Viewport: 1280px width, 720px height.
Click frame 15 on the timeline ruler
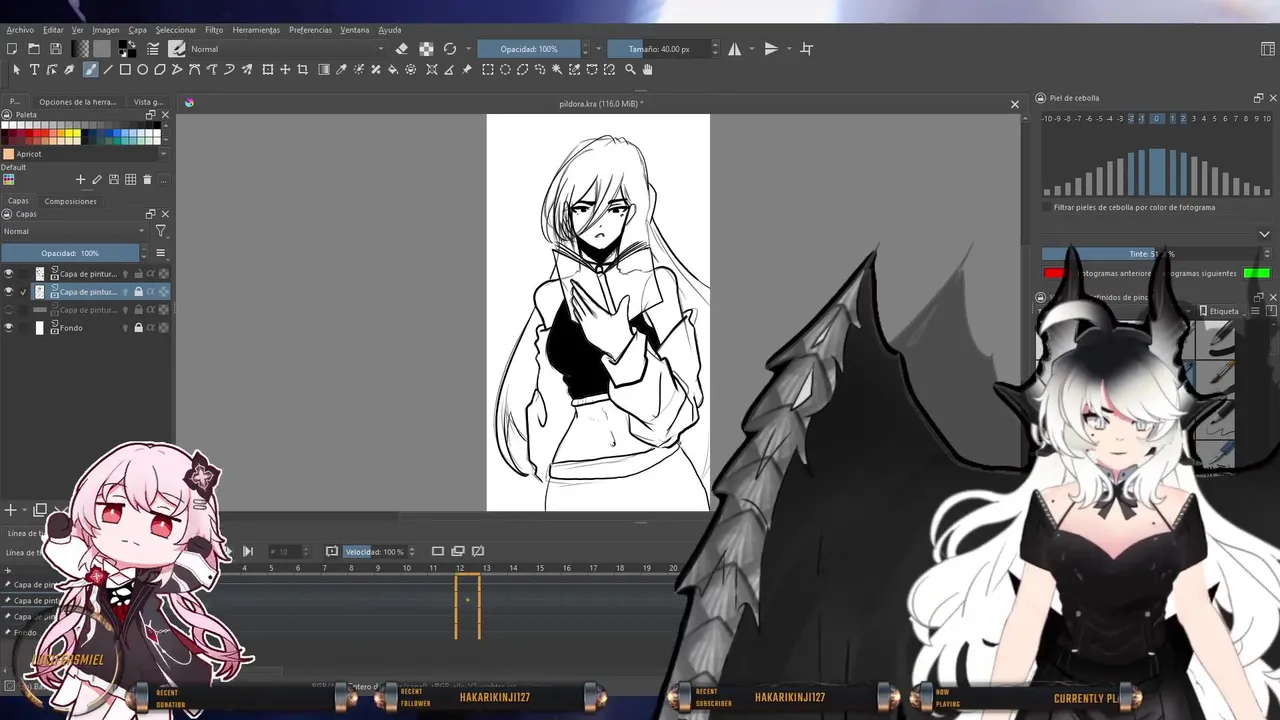point(540,568)
